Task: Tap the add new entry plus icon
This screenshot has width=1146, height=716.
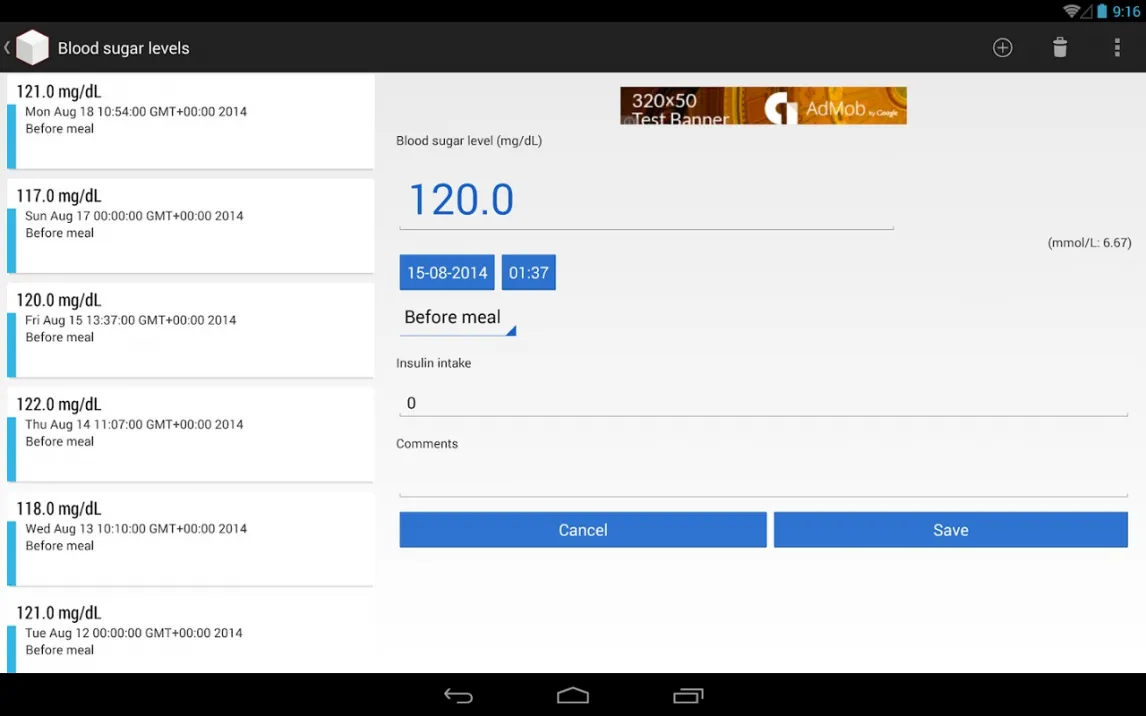Action: point(1002,48)
